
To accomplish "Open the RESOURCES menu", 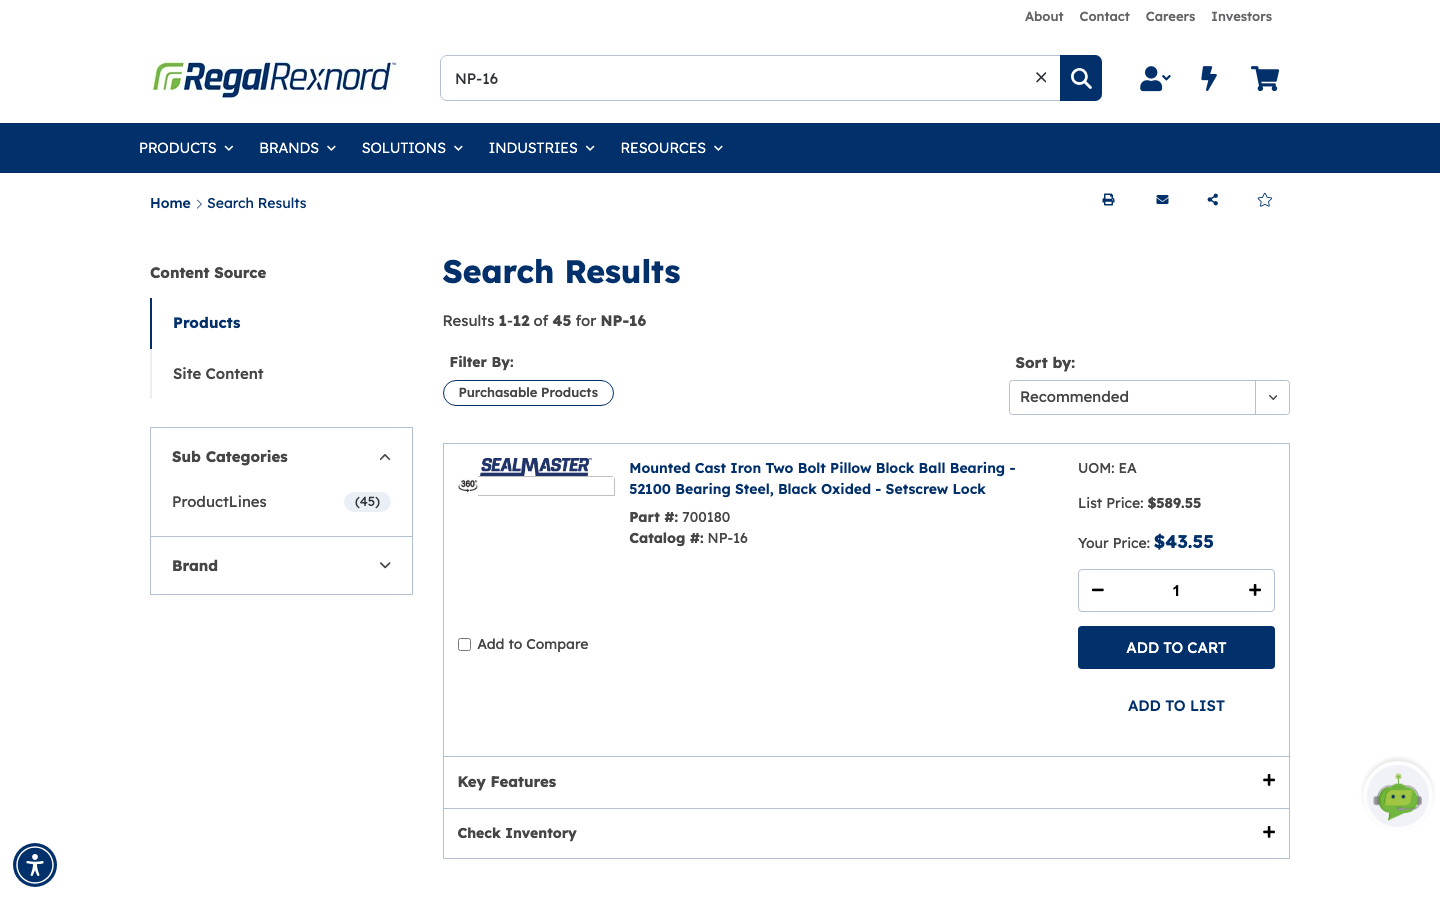I will (671, 148).
